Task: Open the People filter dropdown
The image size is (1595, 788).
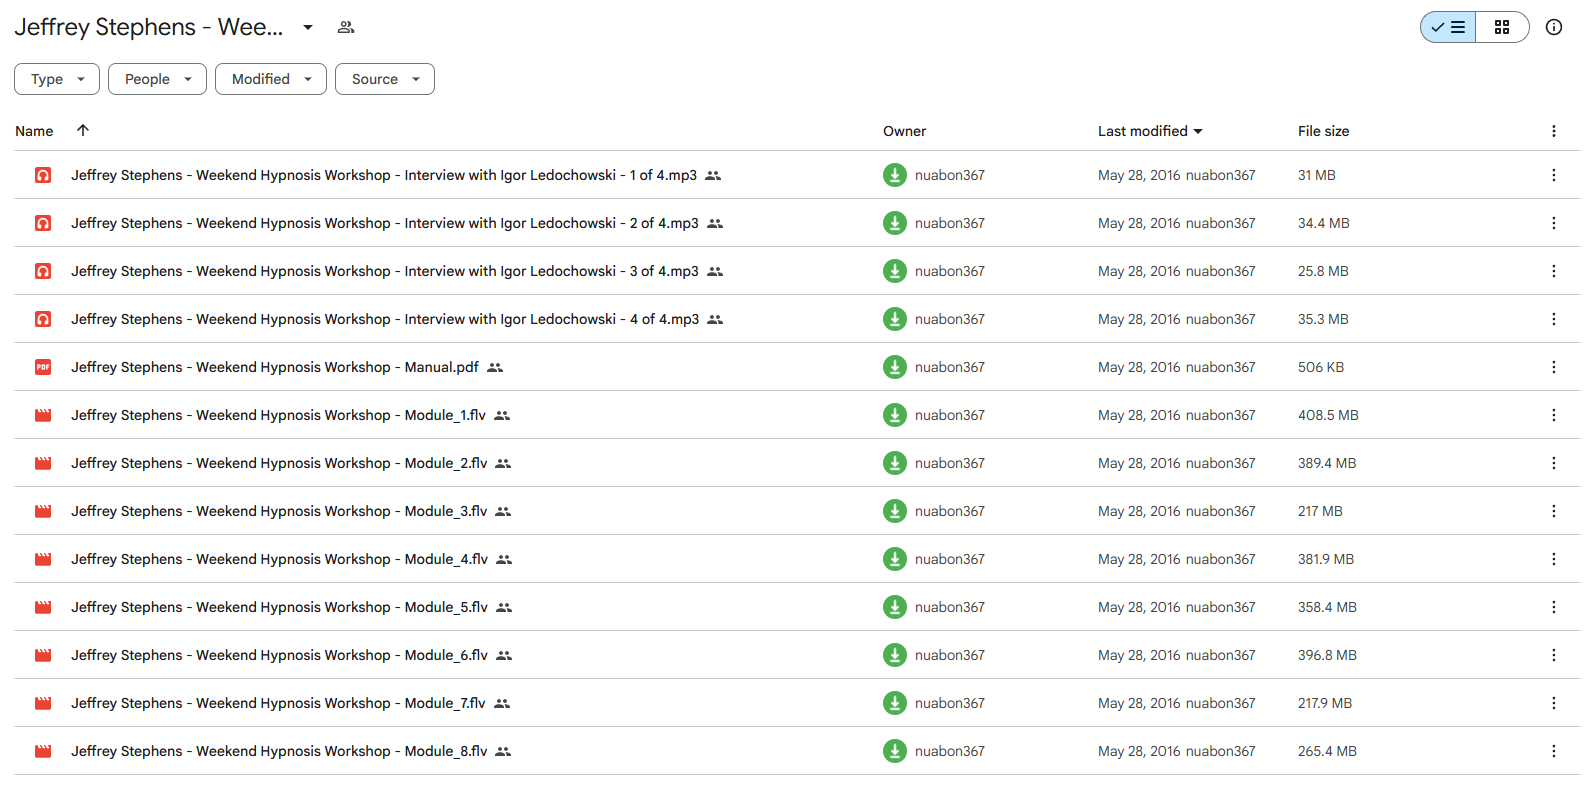Action: click(x=157, y=79)
